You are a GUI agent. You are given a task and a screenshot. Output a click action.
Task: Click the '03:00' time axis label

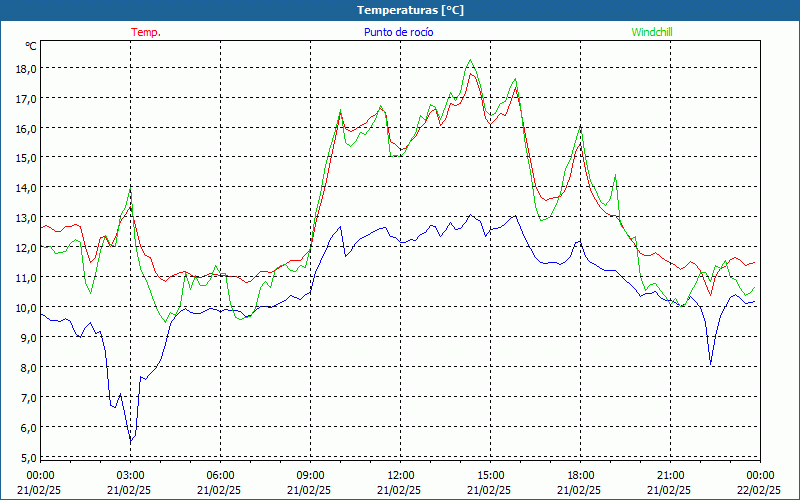[130, 476]
